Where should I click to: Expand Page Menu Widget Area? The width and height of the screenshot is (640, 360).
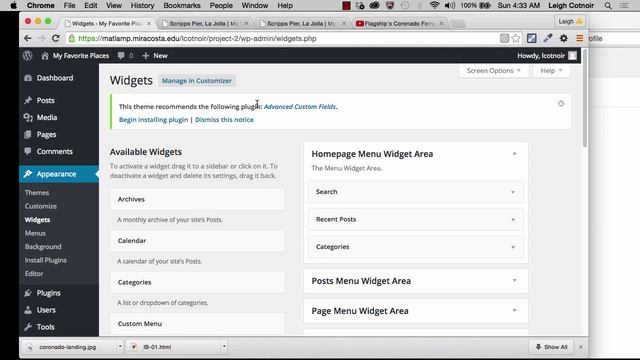pos(514,311)
